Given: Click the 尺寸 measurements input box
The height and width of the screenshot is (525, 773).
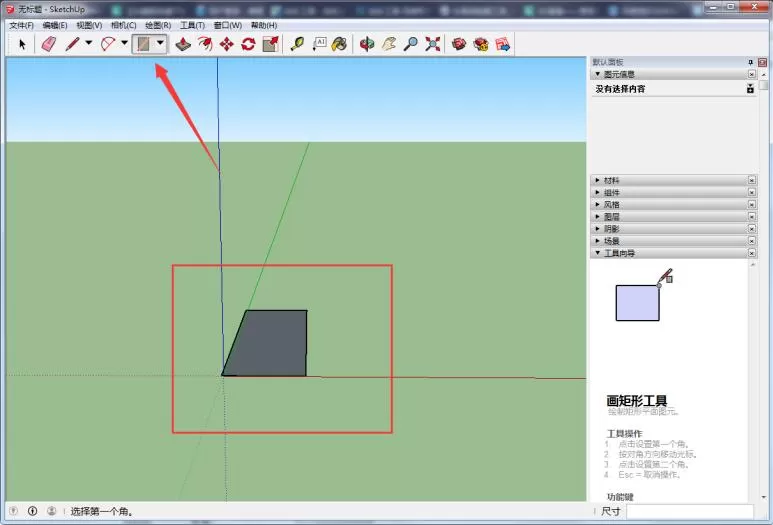Looking at the screenshot, I should [x=690, y=511].
